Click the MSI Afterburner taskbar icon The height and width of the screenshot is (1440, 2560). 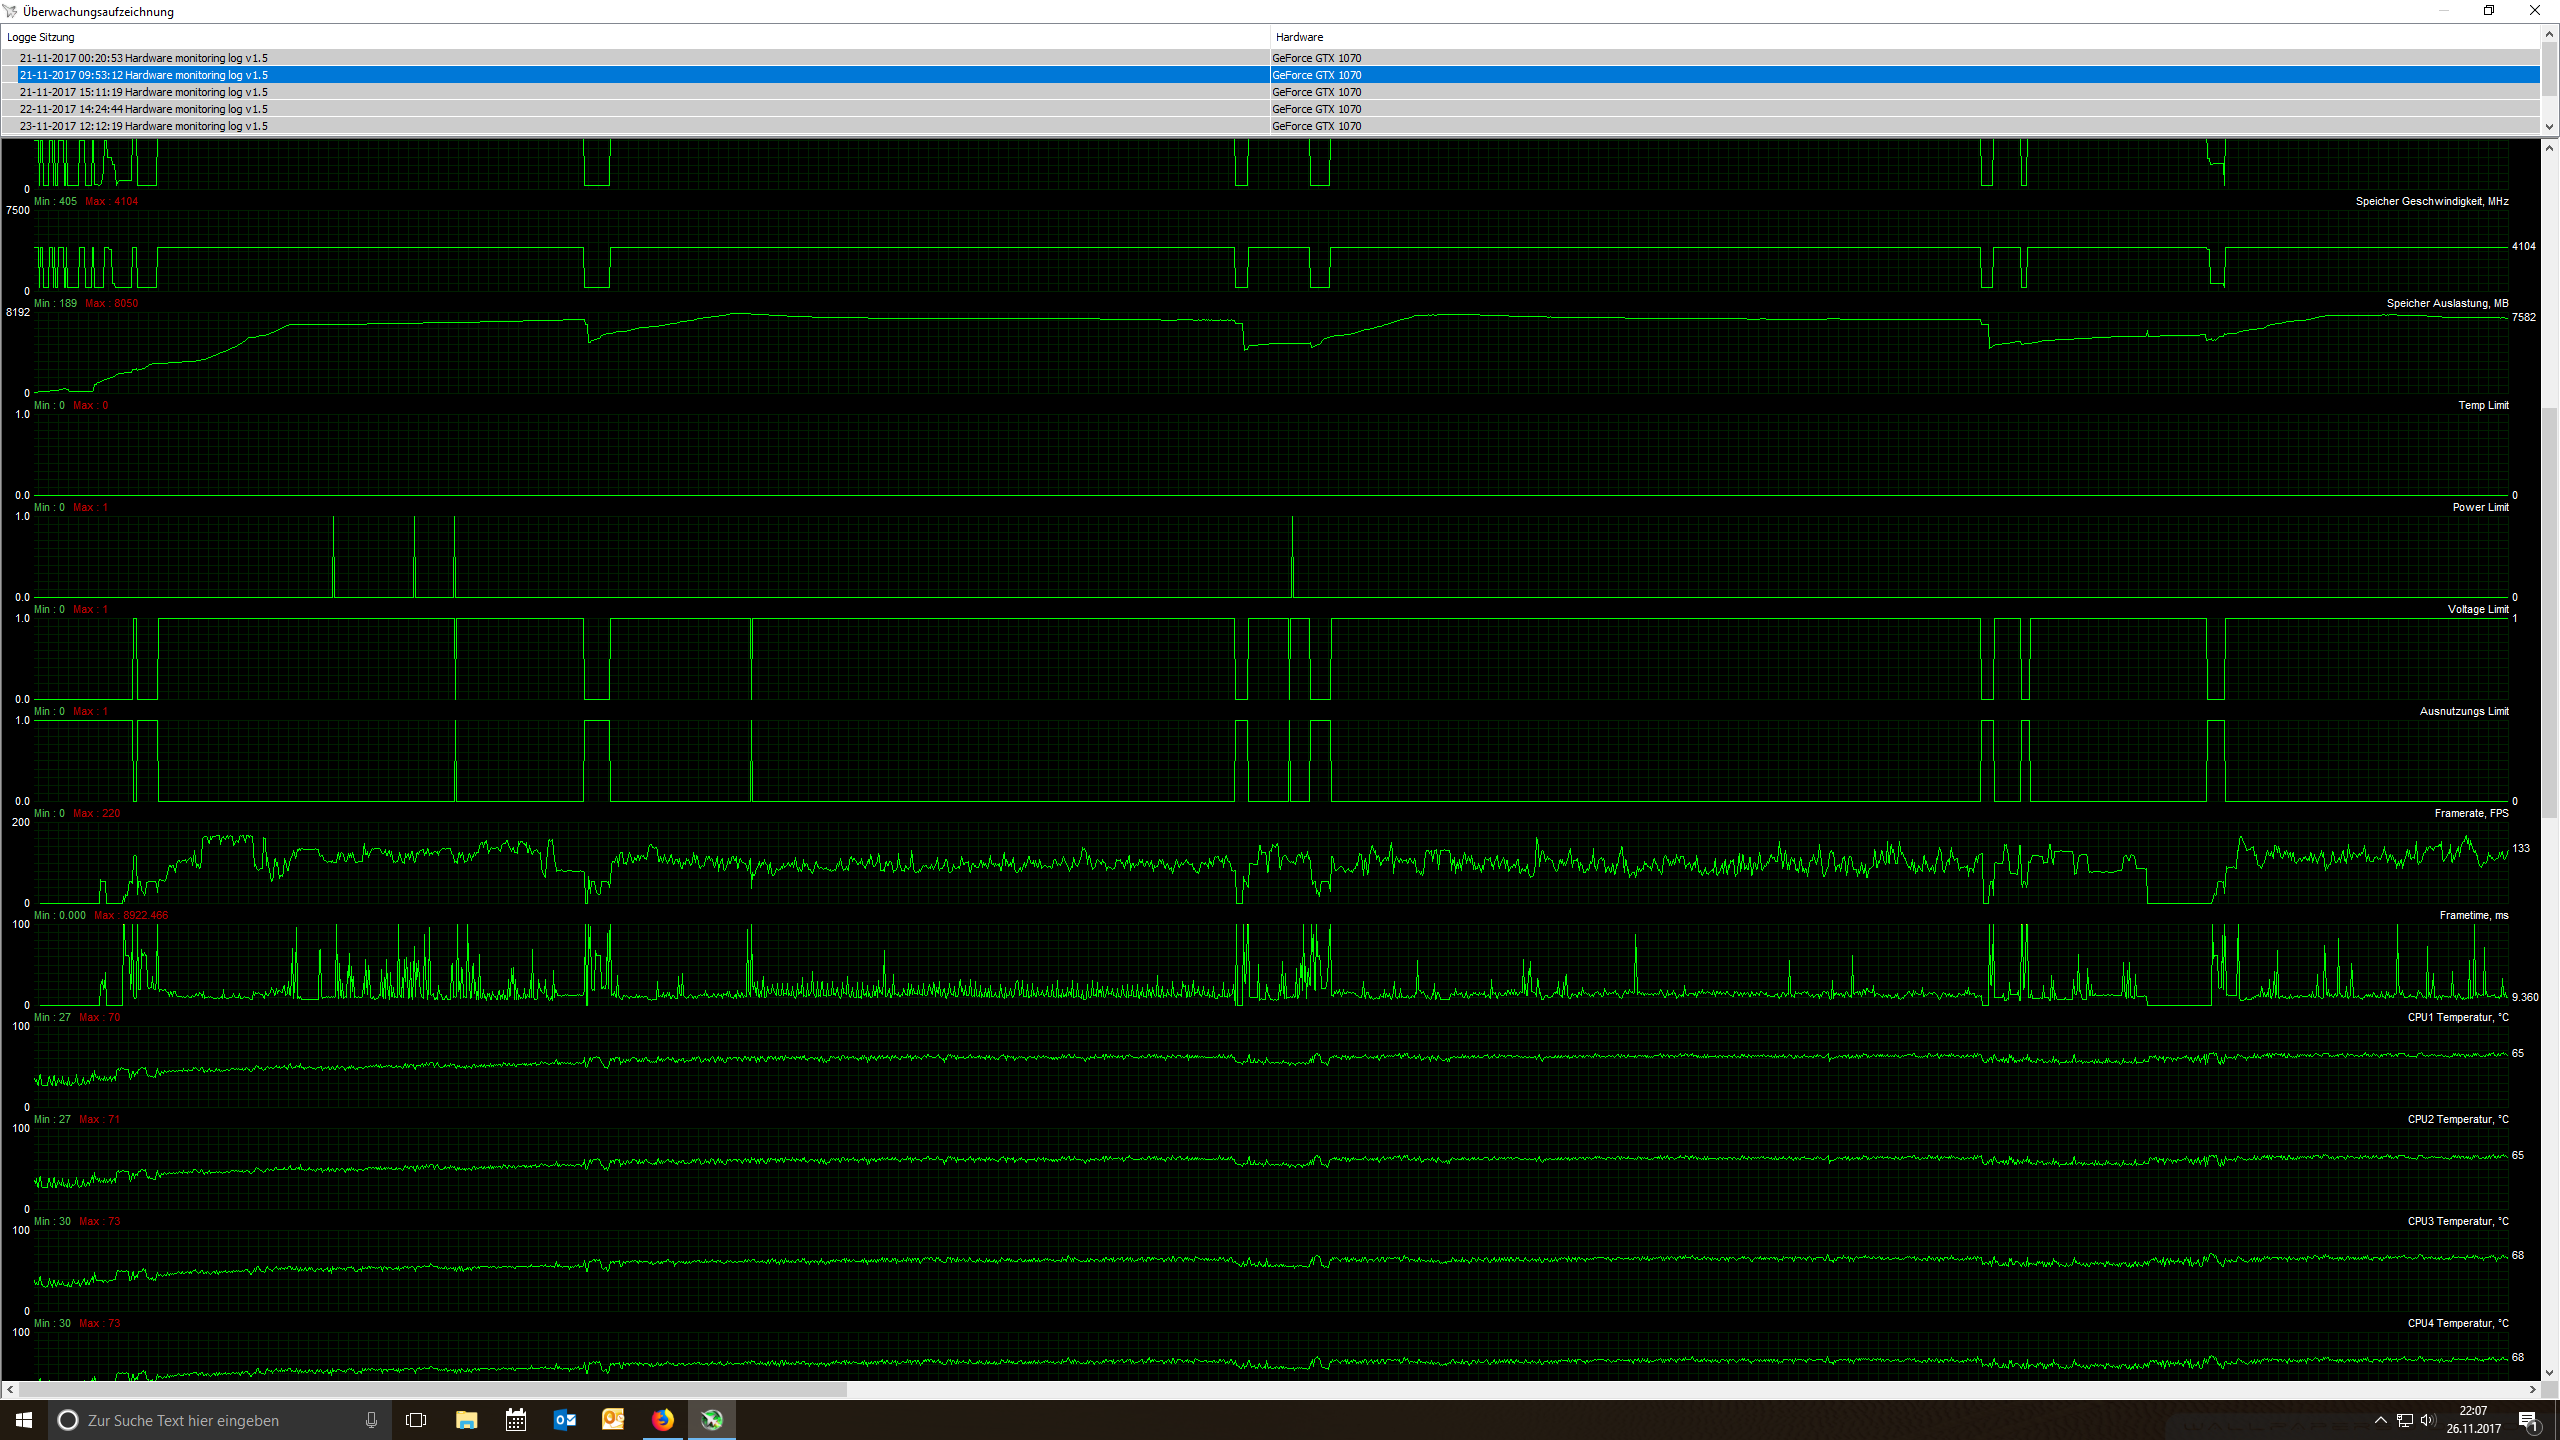[x=711, y=1420]
